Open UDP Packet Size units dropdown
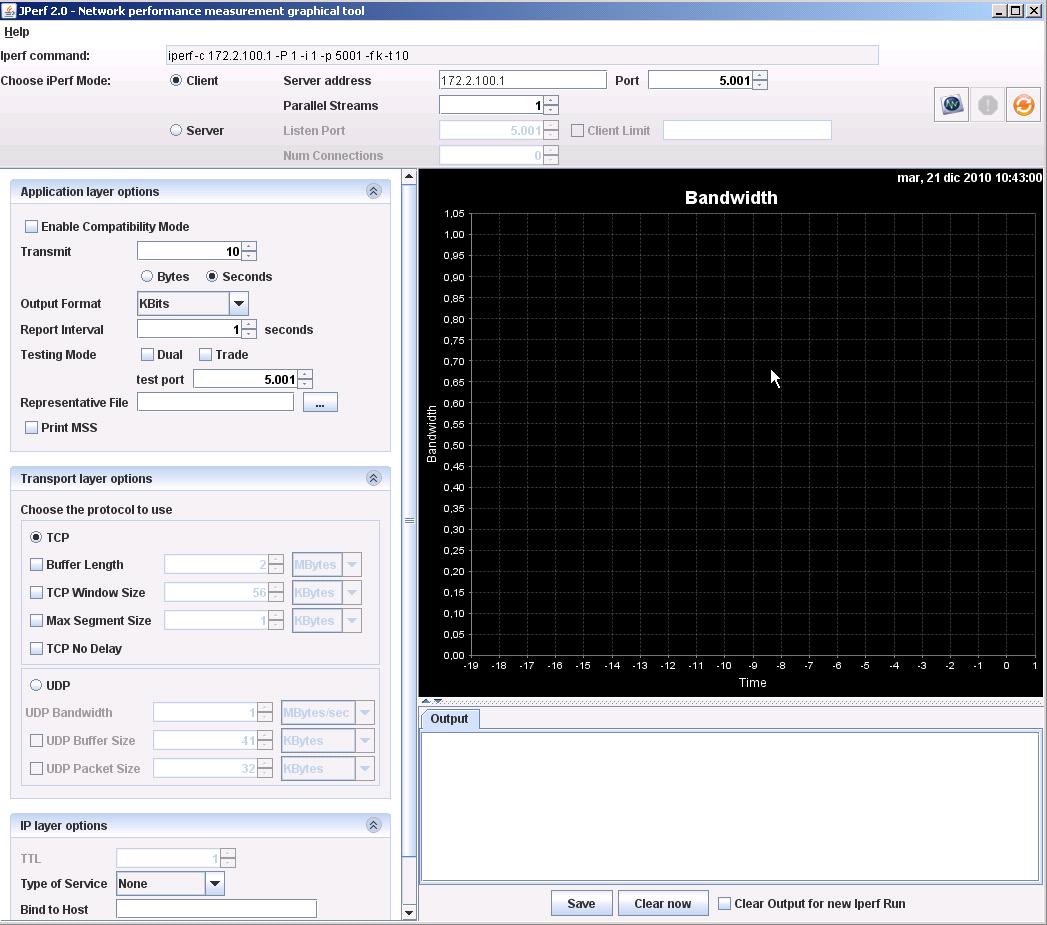The image size is (1047, 925). 365,769
